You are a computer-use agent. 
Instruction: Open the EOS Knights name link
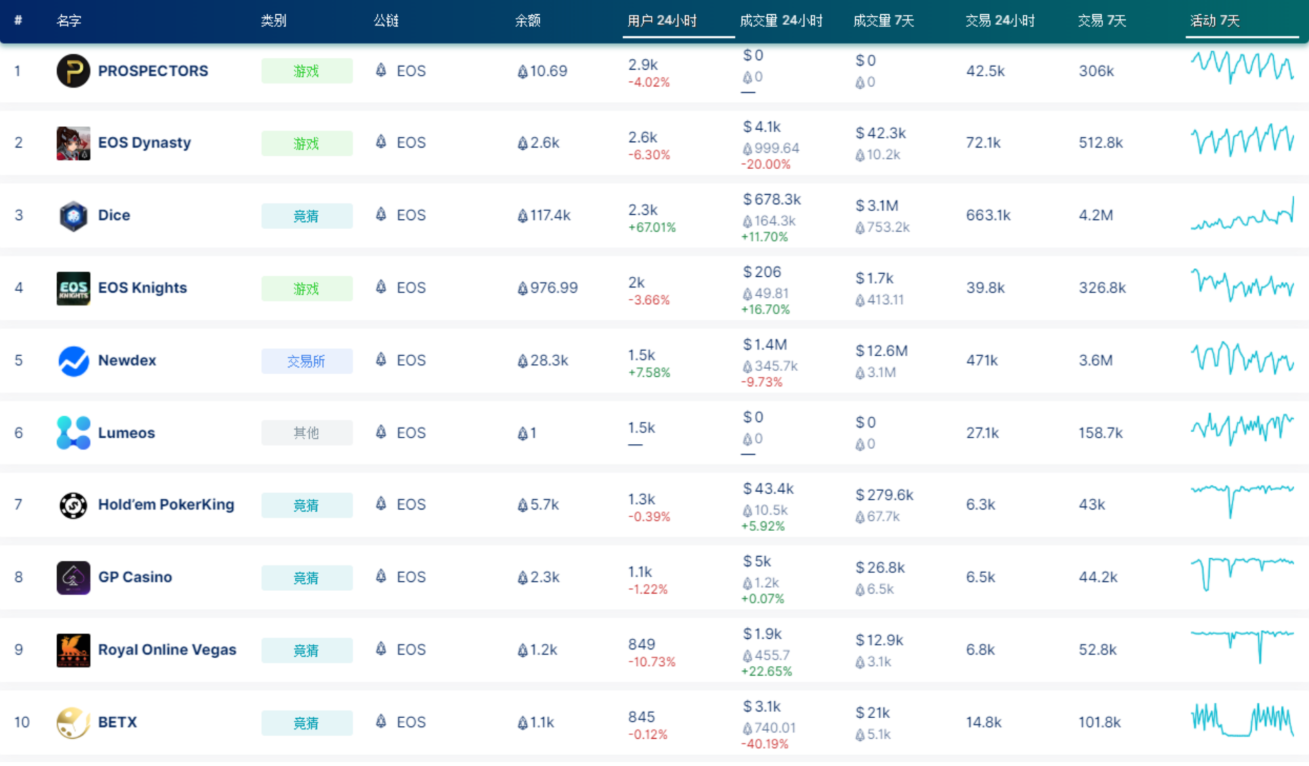click(x=142, y=288)
